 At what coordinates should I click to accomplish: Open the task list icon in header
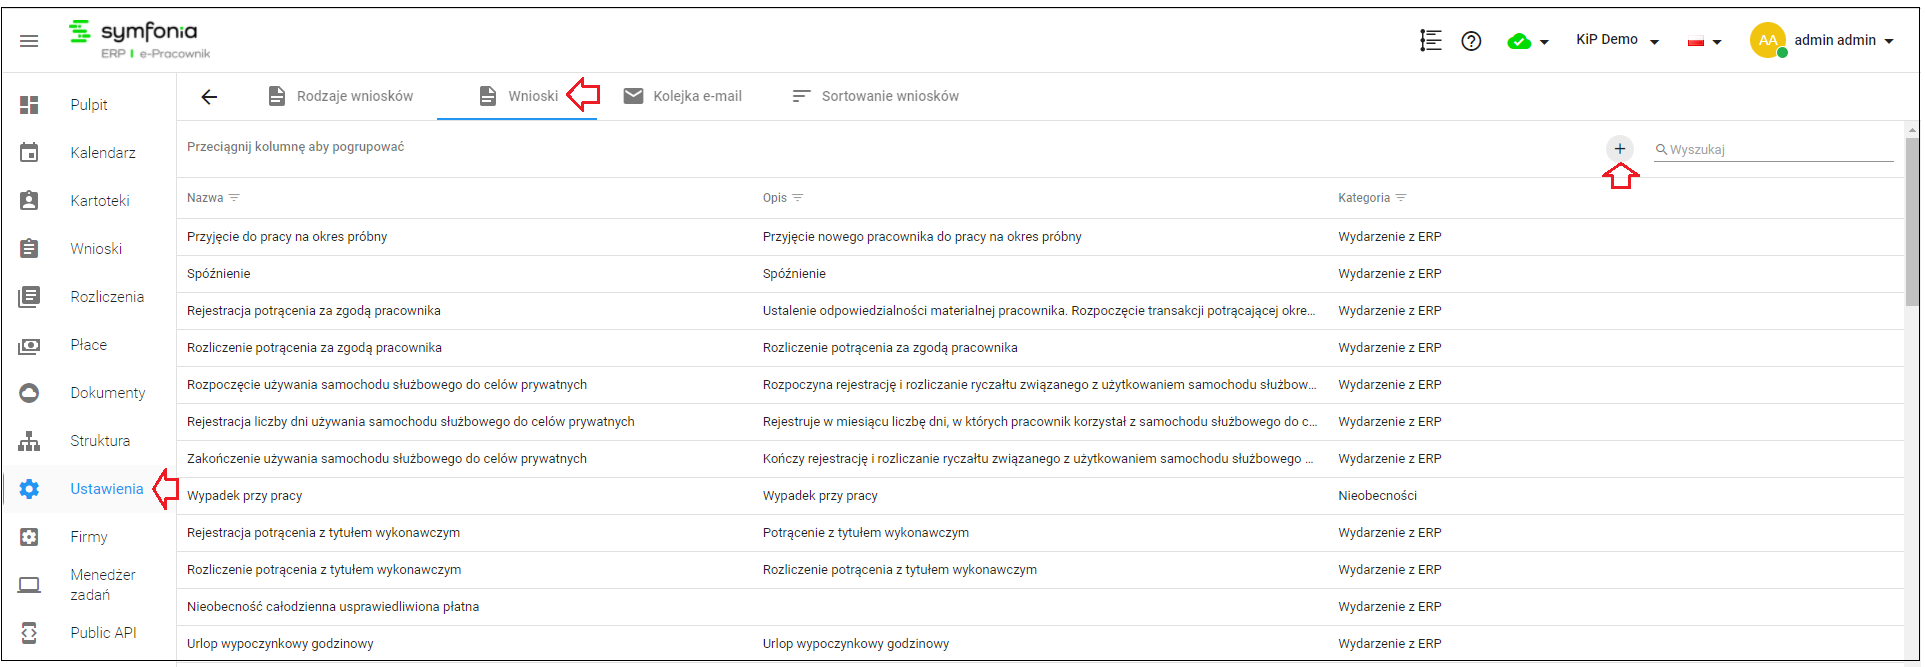tap(1431, 41)
